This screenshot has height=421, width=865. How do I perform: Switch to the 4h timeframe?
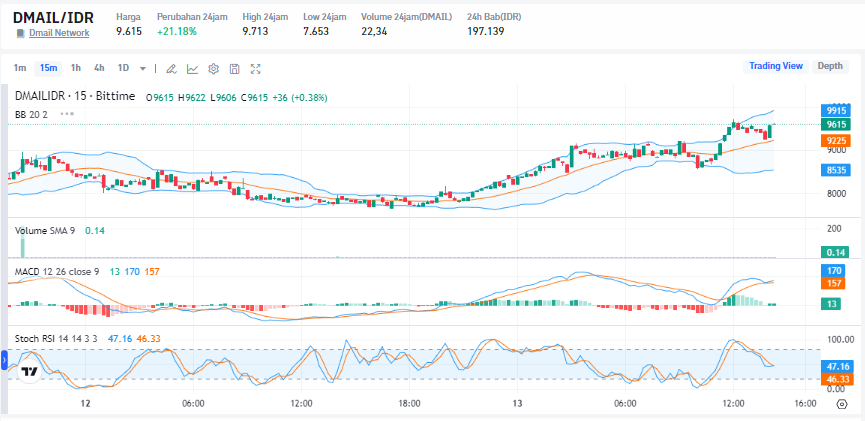pyautogui.click(x=99, y=68)
